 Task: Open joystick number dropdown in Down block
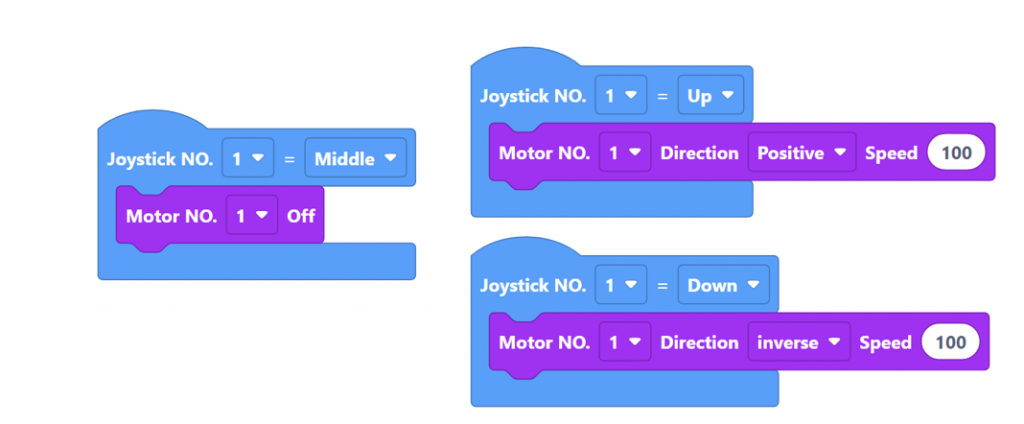620,285
